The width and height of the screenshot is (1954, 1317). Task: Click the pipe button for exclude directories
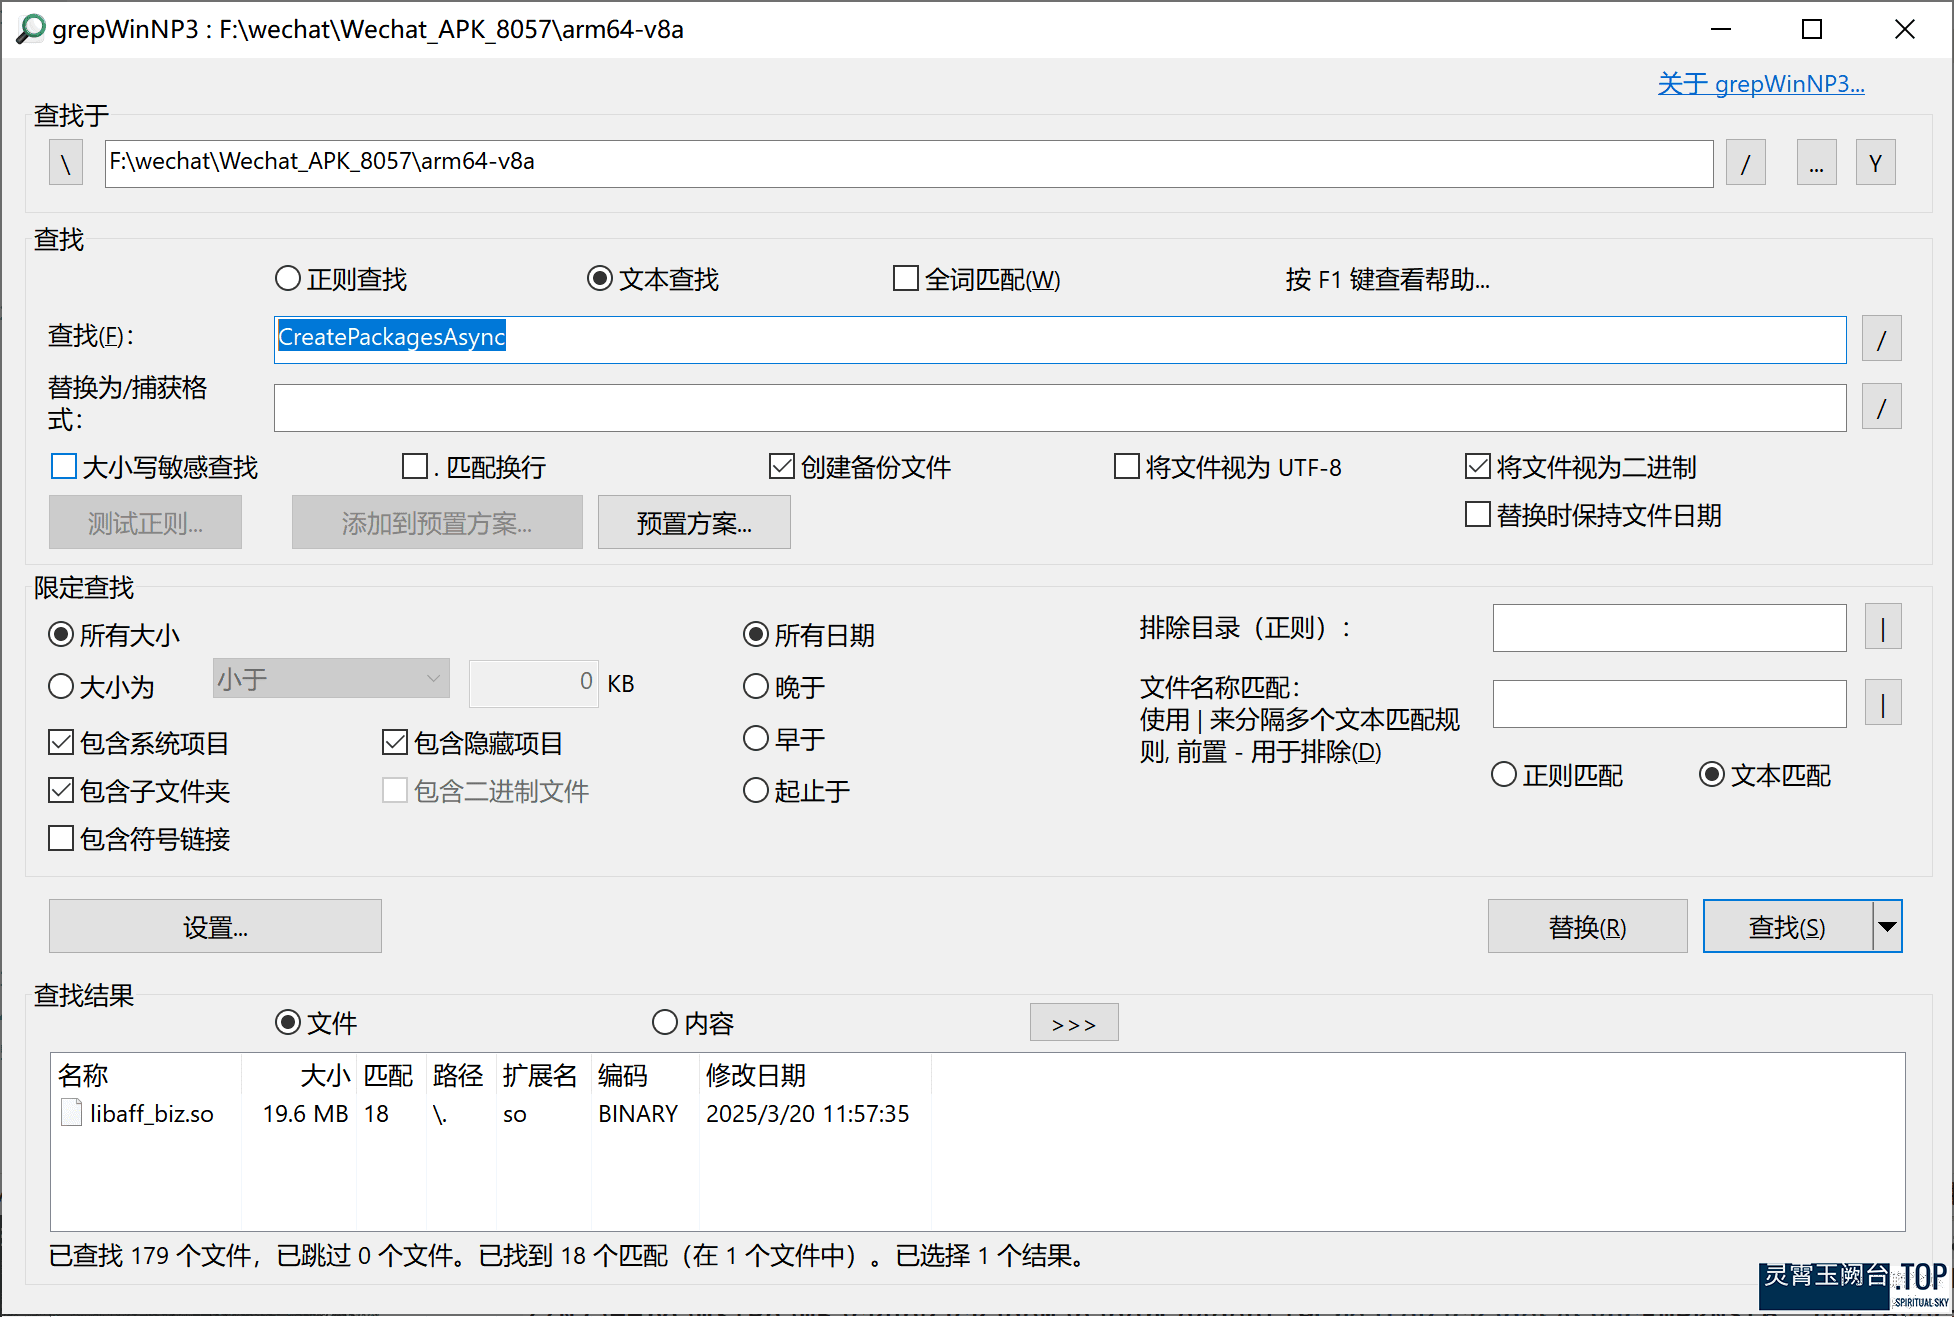[1882, 627]
